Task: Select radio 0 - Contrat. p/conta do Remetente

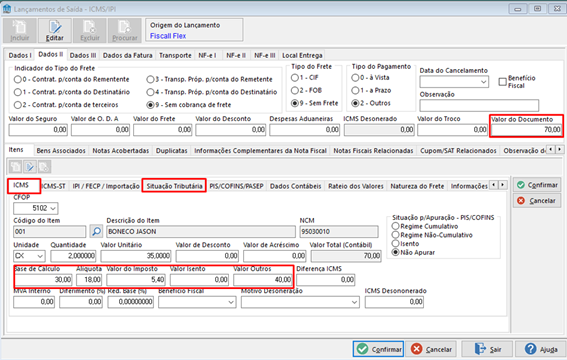Action: (x=17, y=79)
